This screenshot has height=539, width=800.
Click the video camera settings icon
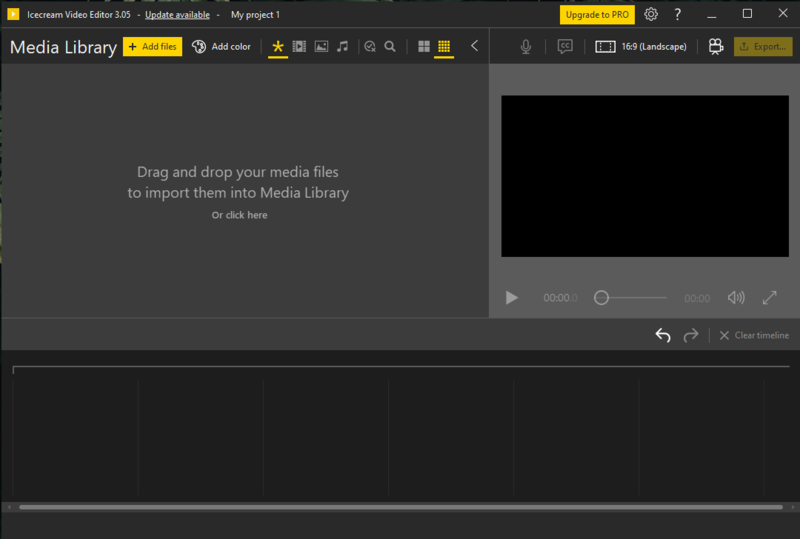coord(716,46)
